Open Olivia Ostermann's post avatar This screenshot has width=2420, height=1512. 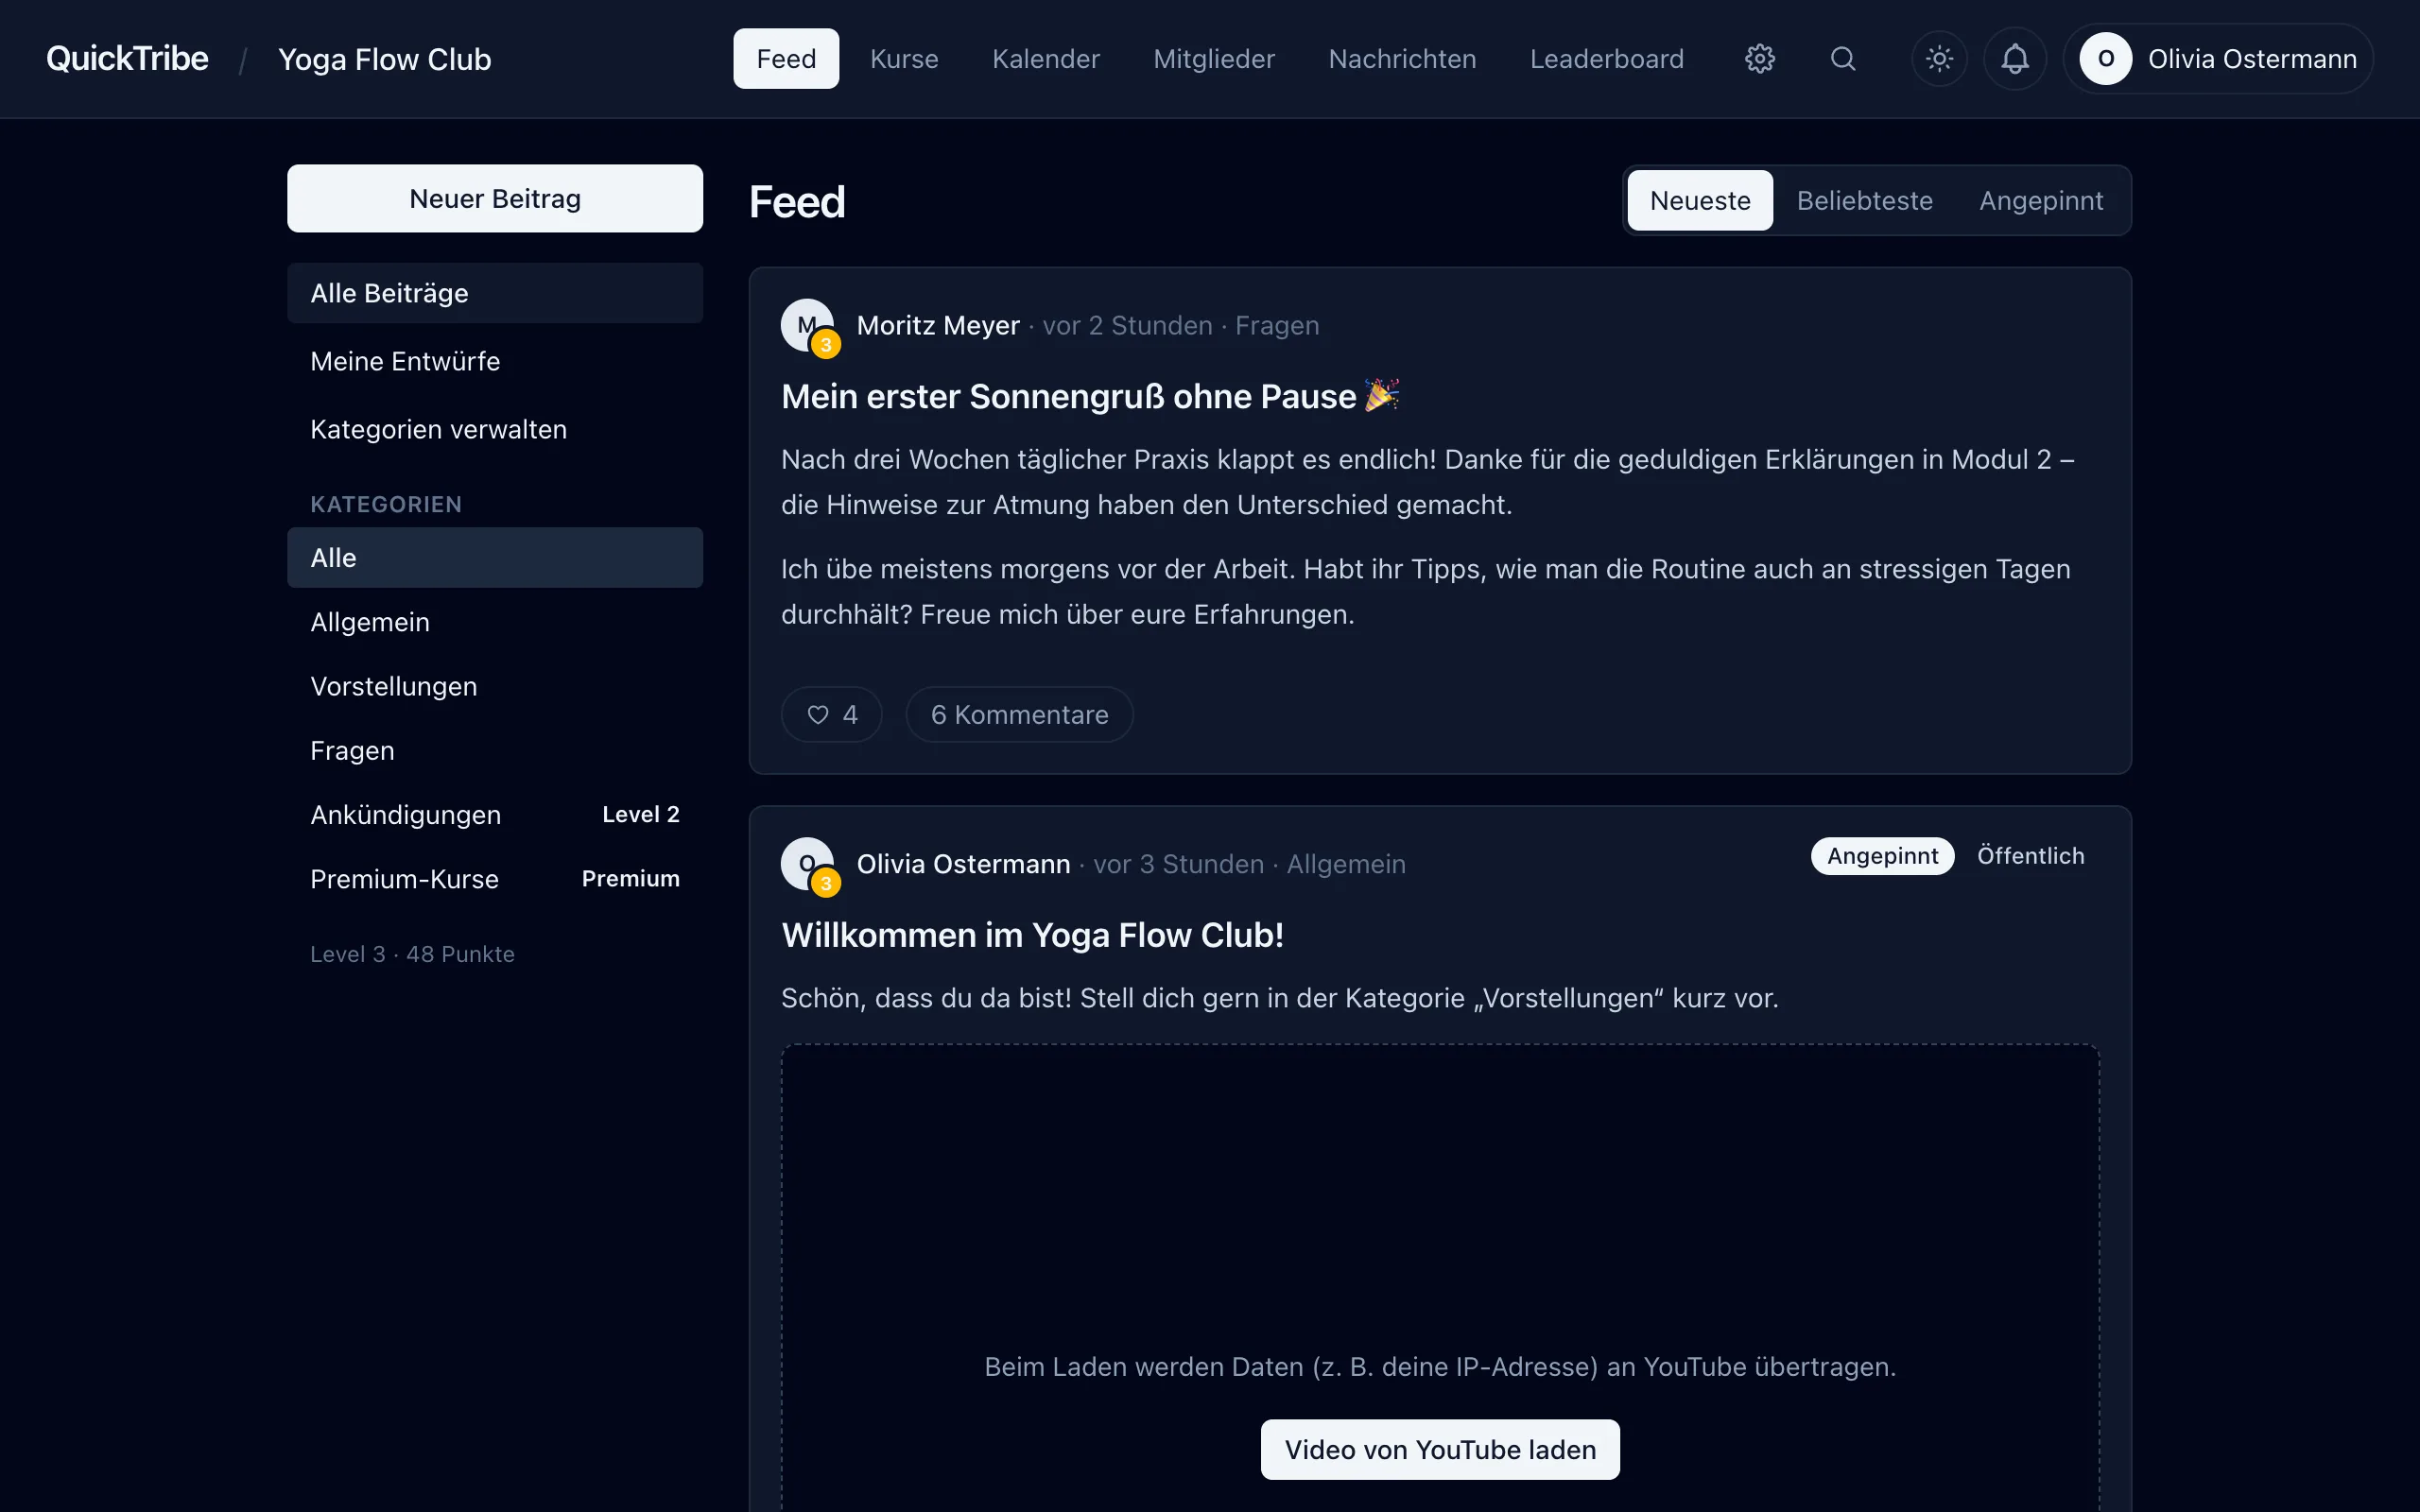808,864
